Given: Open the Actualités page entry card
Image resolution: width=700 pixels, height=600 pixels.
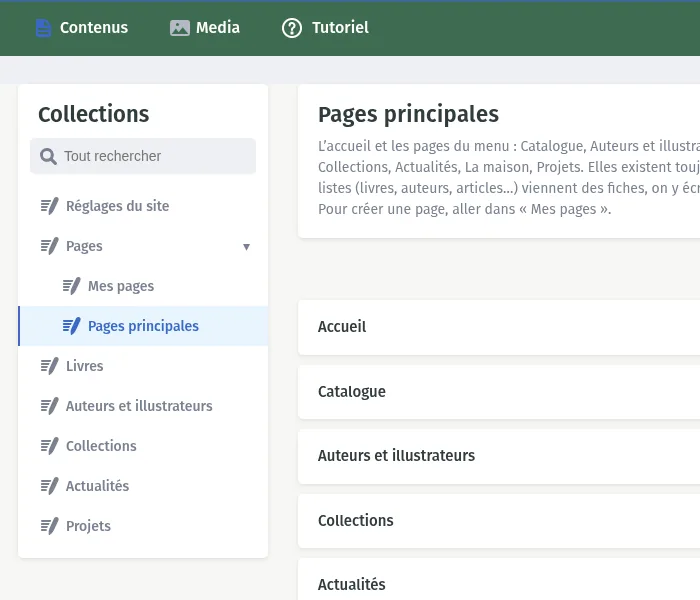Looking at the screenshot, I should click(499, 579).
